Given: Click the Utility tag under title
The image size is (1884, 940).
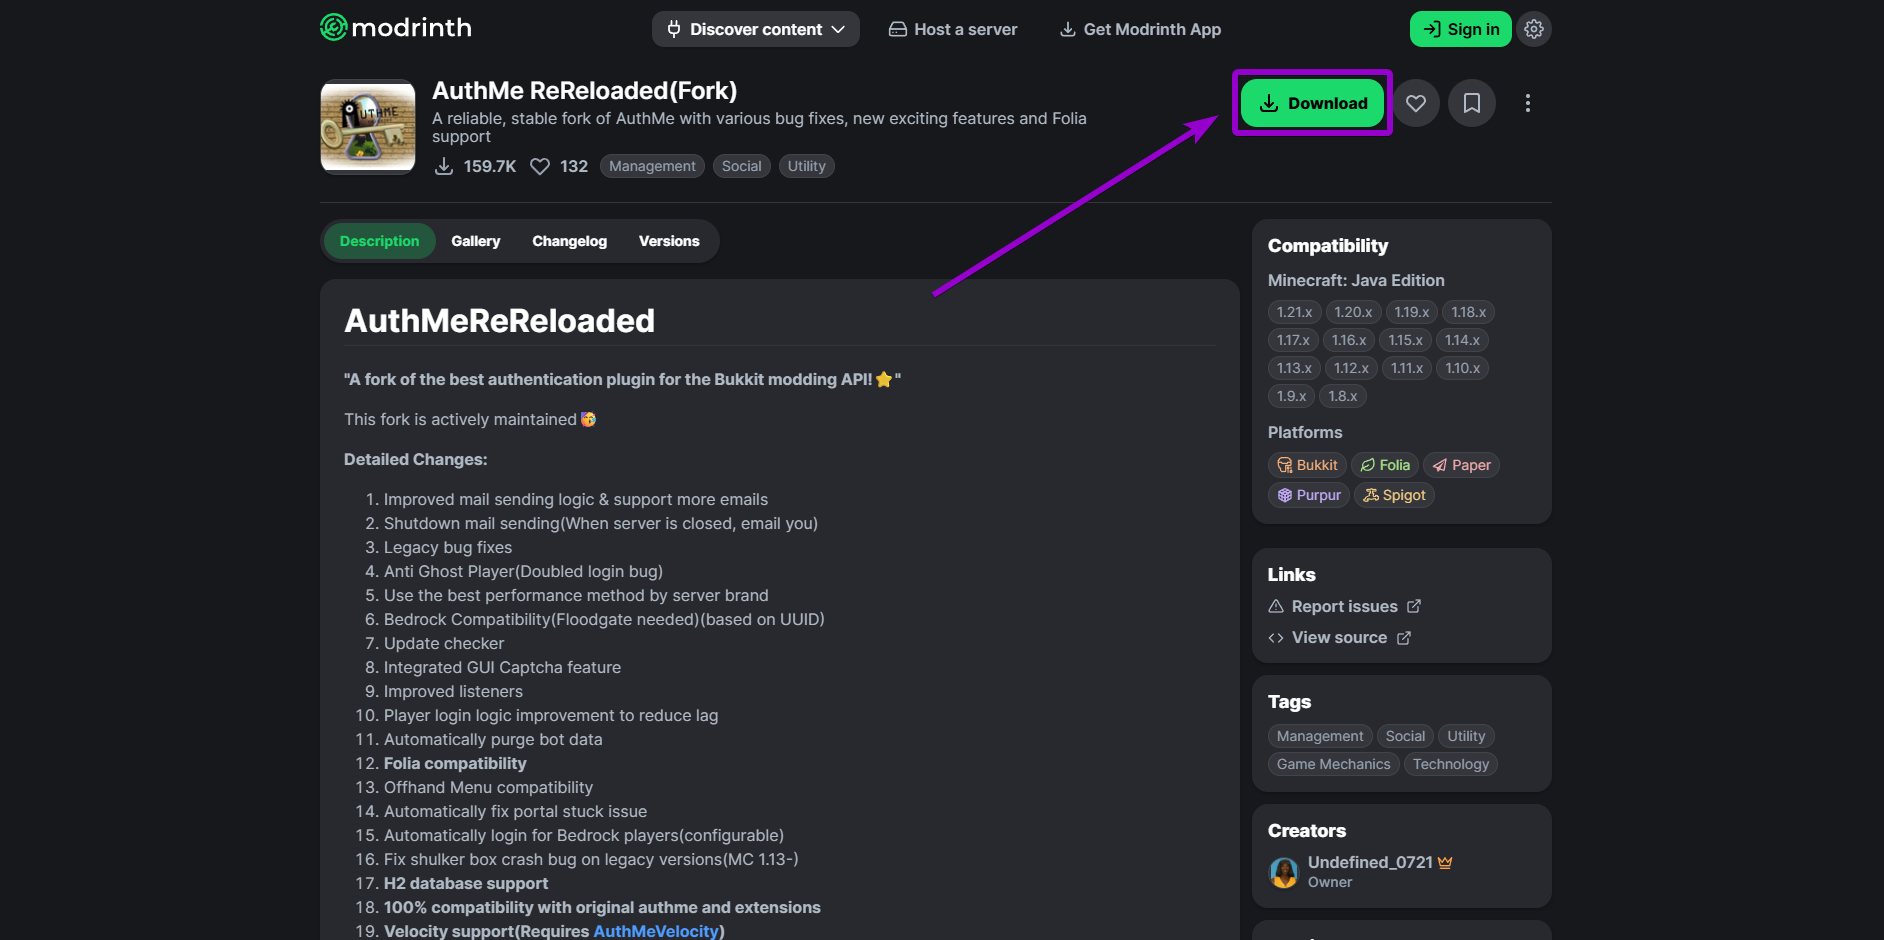Looking at the screenshot, I should (x=807, y=166).
